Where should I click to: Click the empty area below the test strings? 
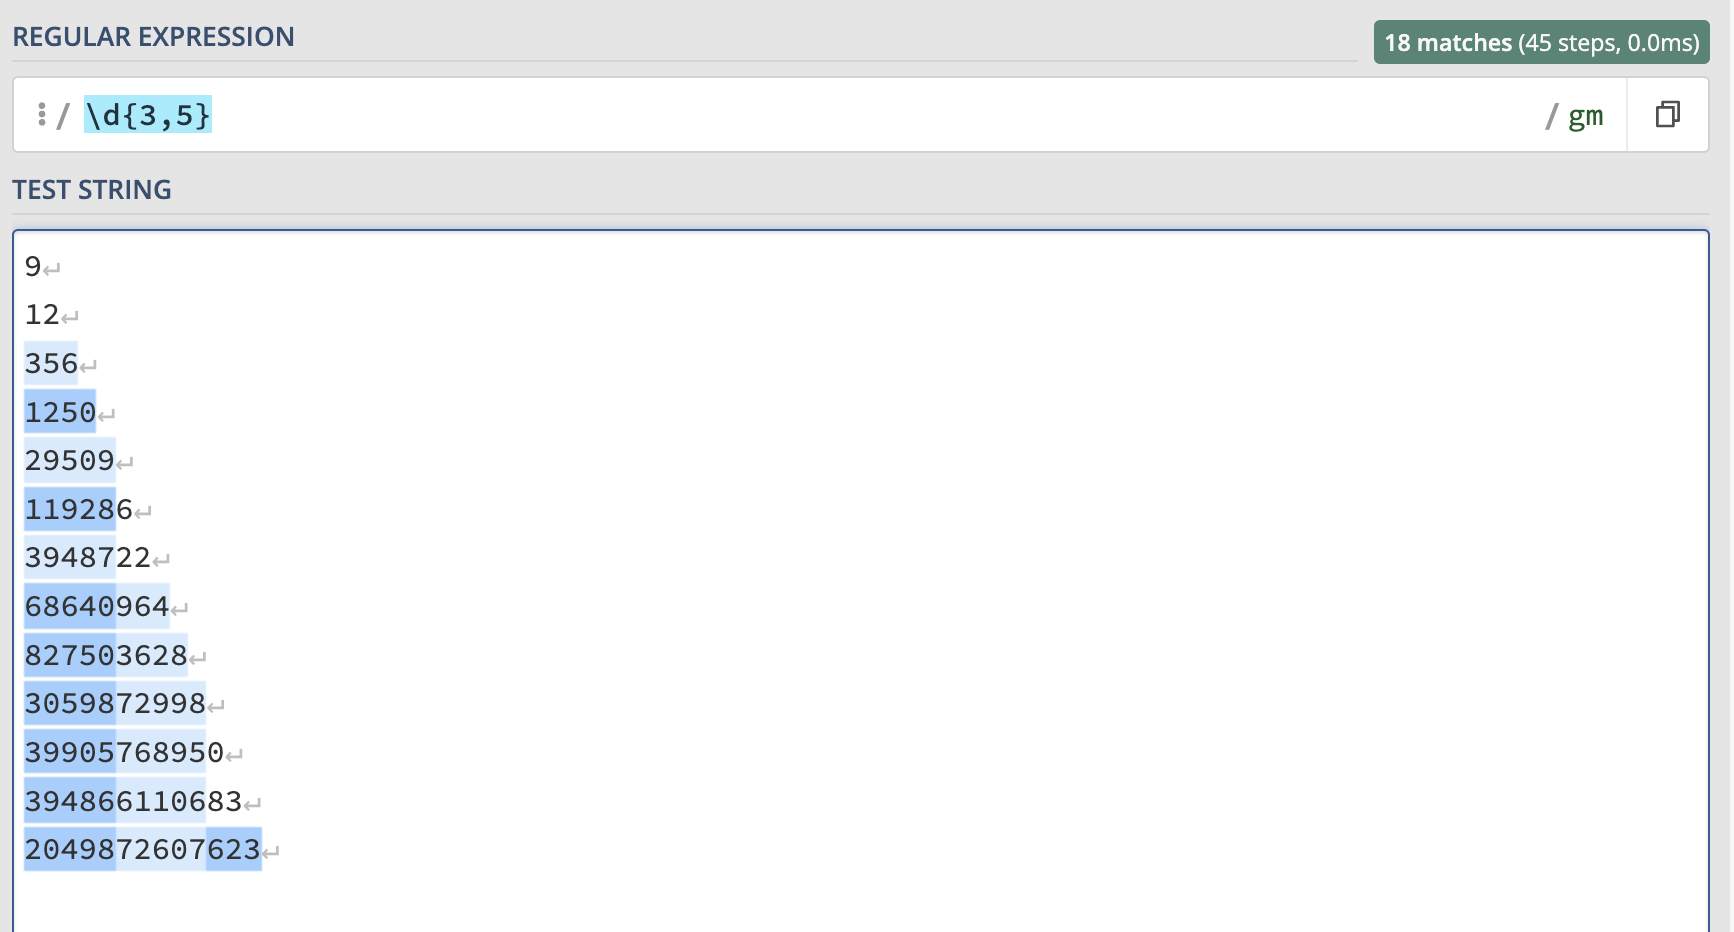[x=860, y=900]
